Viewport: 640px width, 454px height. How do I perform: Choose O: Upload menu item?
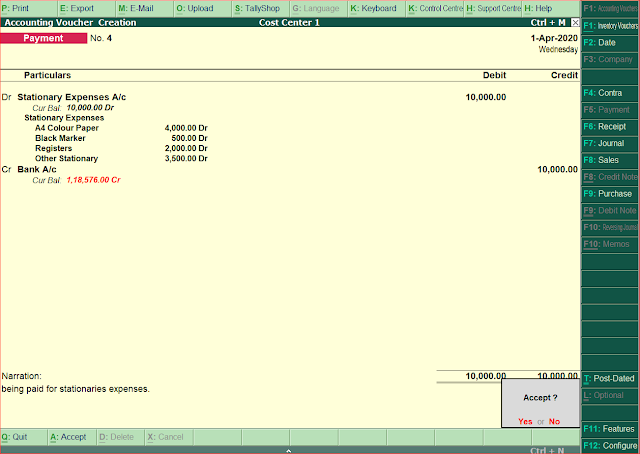203,8
